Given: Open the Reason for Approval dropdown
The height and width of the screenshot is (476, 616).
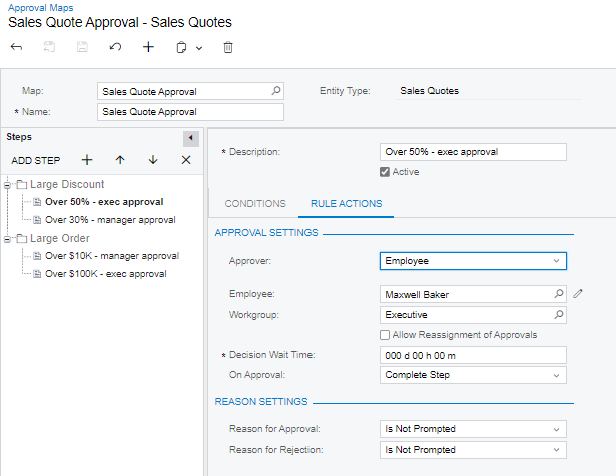Looking at the screenshot, I should point(473,429).
